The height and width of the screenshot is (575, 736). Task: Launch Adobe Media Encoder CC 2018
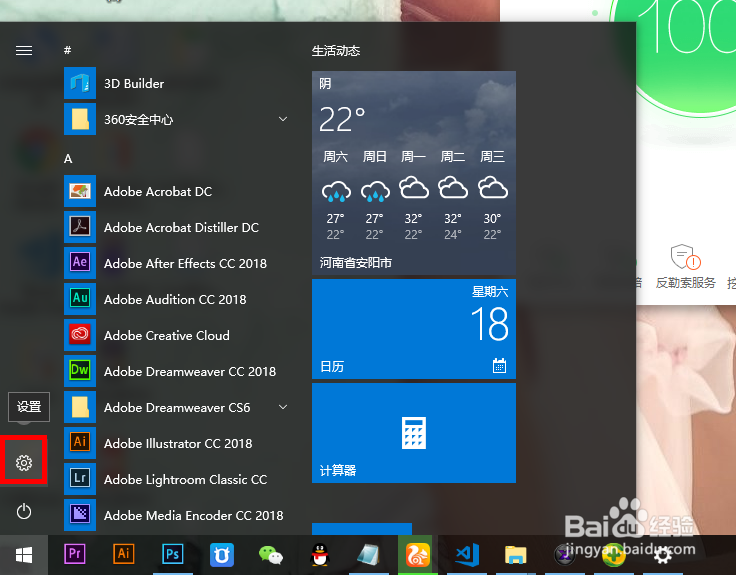(176, 515)
